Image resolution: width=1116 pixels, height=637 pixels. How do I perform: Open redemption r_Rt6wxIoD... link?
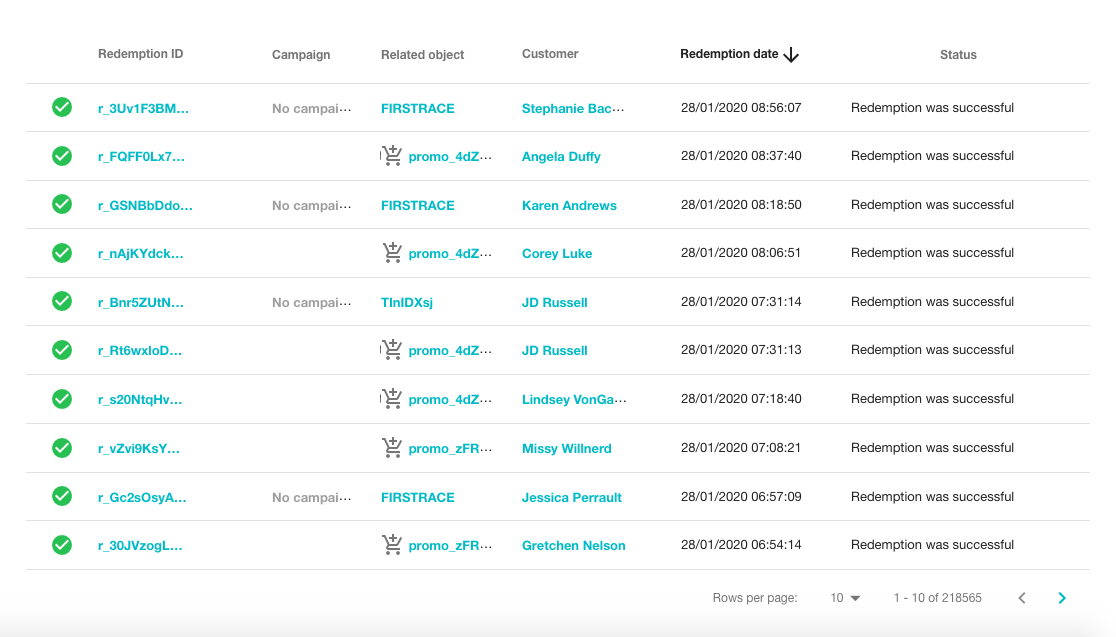click(x=140, y=351)
